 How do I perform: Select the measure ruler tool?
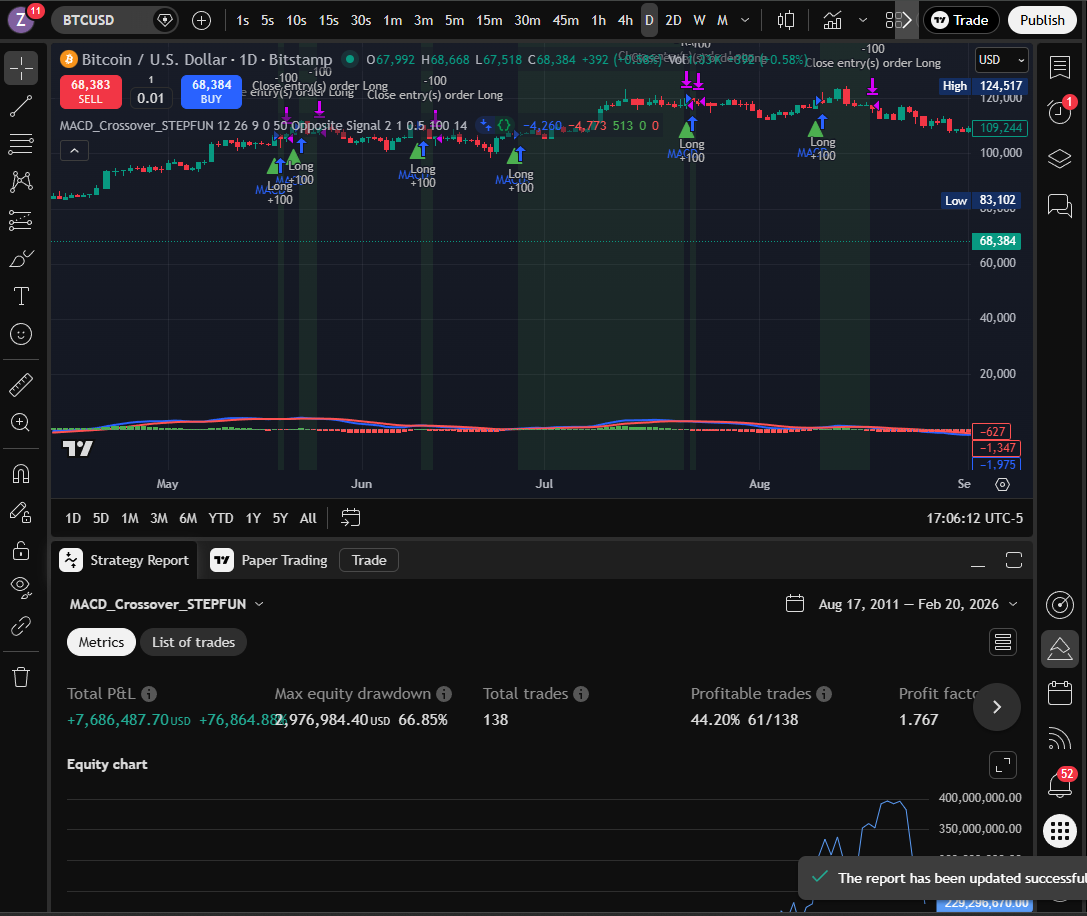[x=21, y=384]
